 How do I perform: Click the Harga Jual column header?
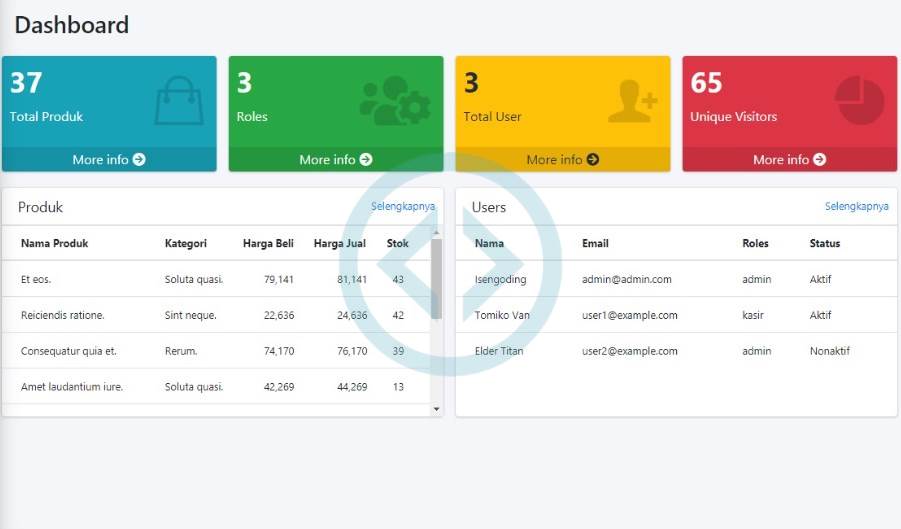(x=340, y=243)
